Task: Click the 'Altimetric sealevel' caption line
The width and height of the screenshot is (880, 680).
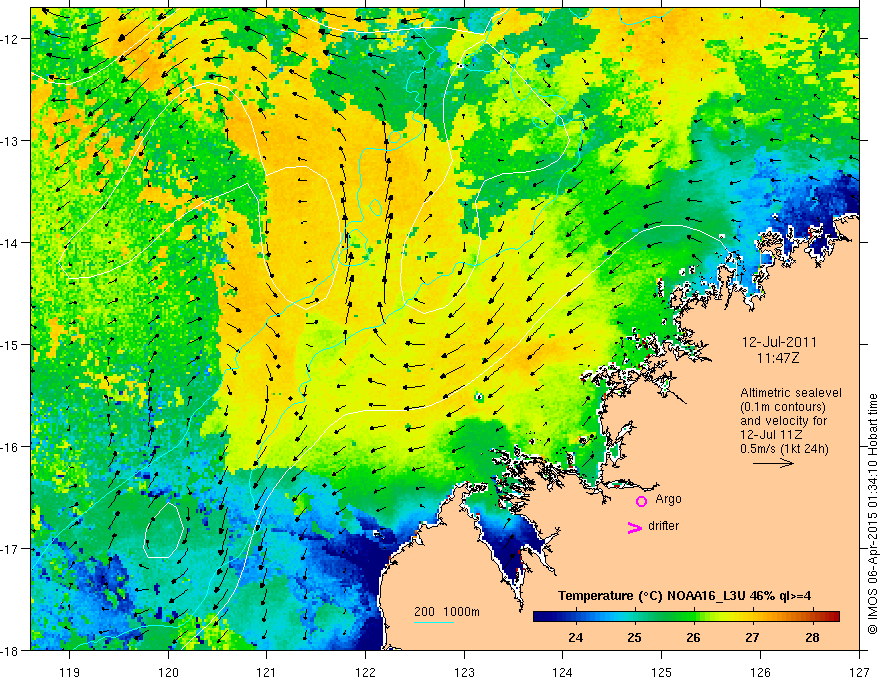Action: pos(791,393)
